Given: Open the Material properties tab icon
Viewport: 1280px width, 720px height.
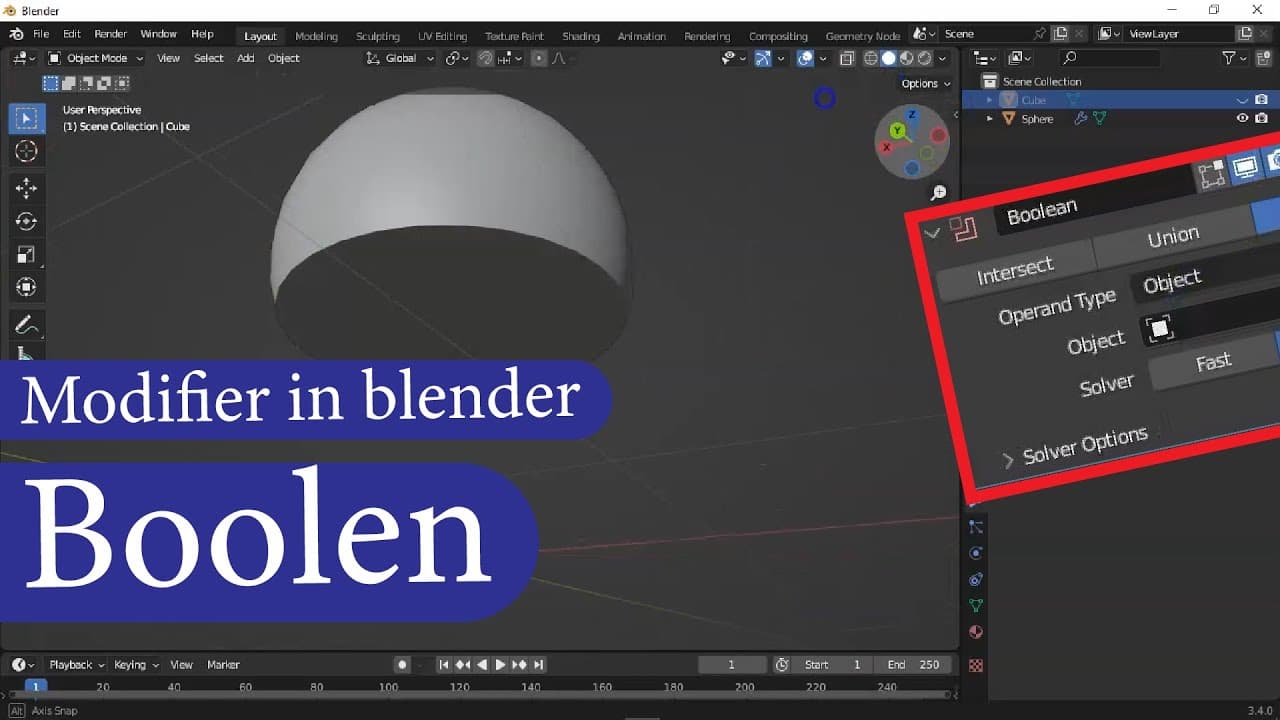Looking at the screenshot, I should point(976,632).
